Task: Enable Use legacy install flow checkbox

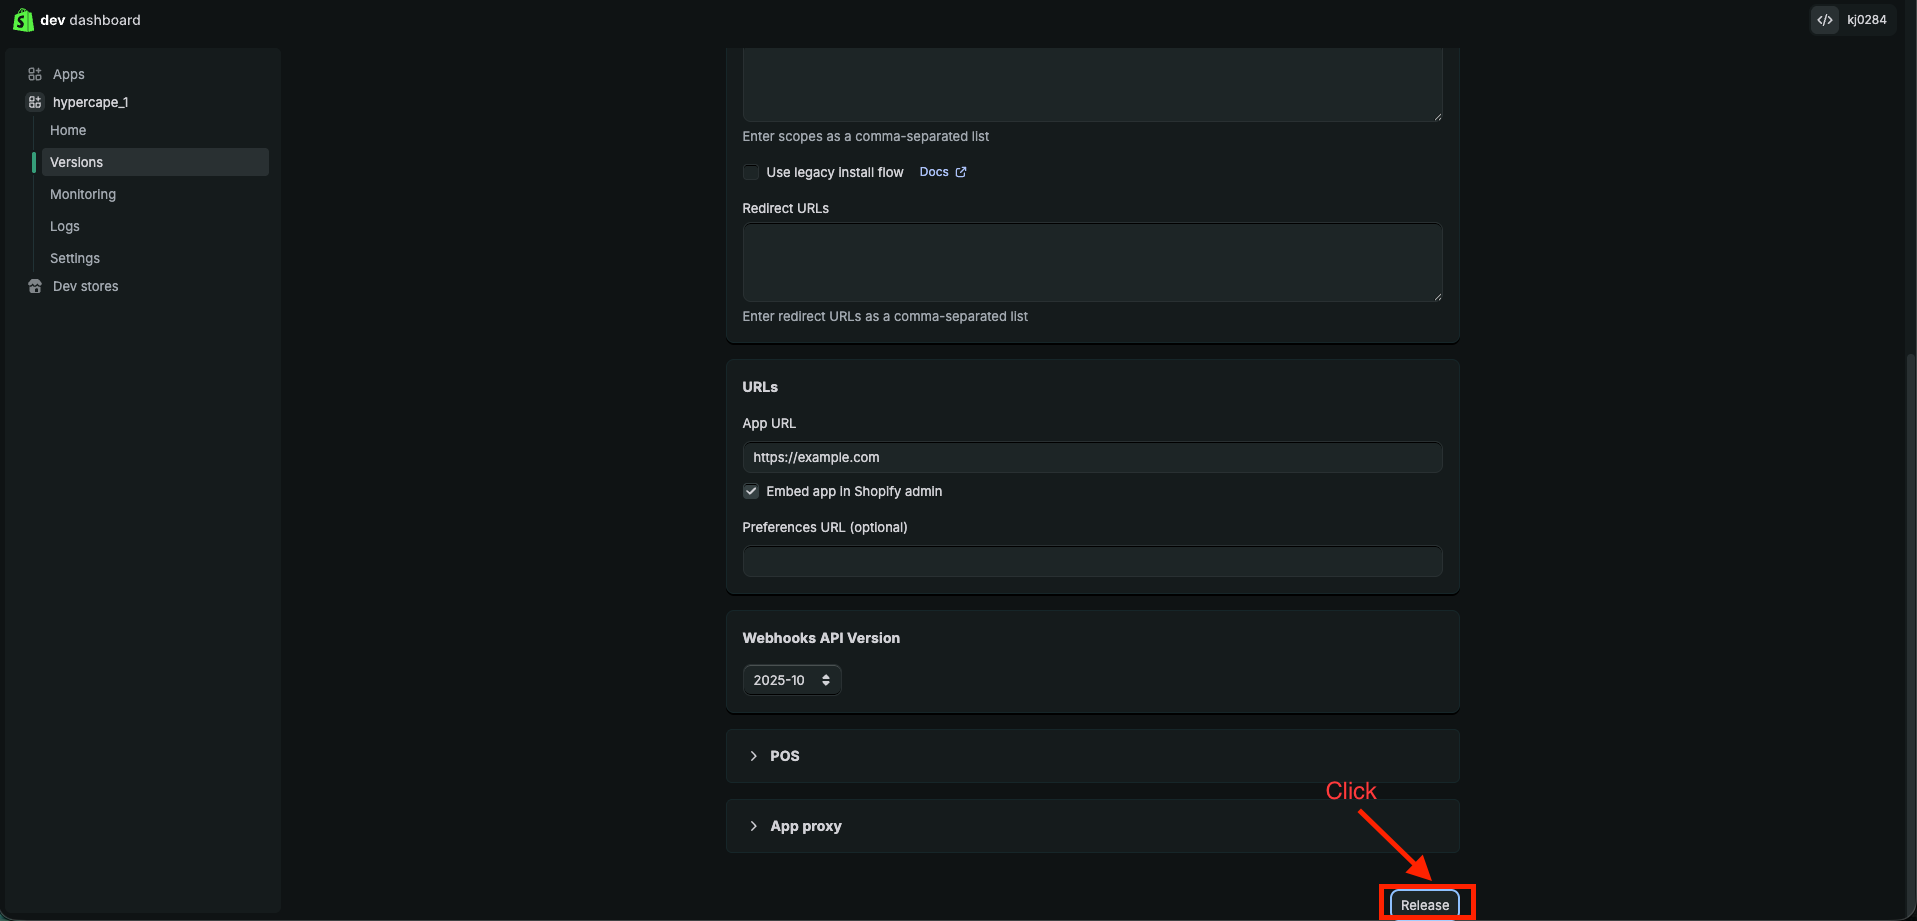Action: [751, 173]
